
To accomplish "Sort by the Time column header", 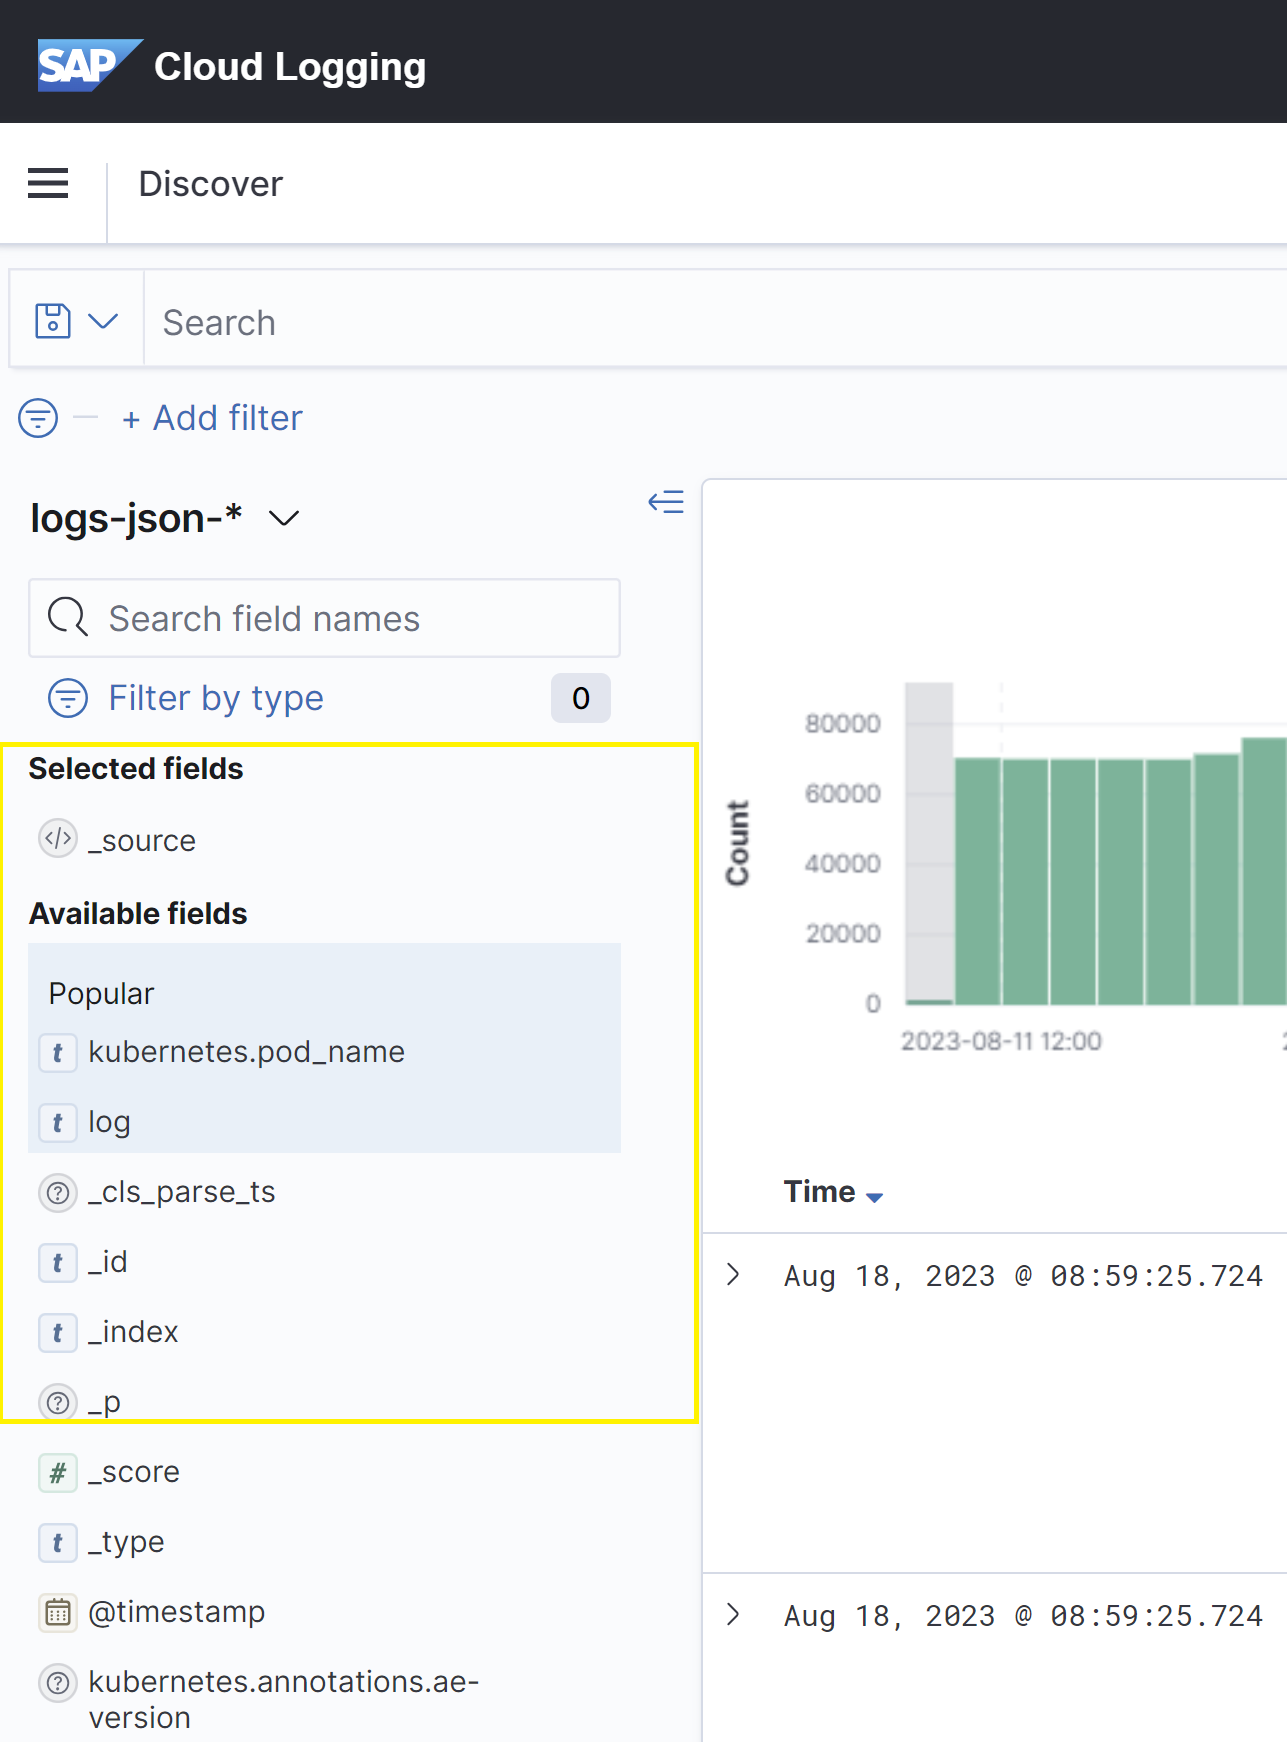I will (819, 1192).
